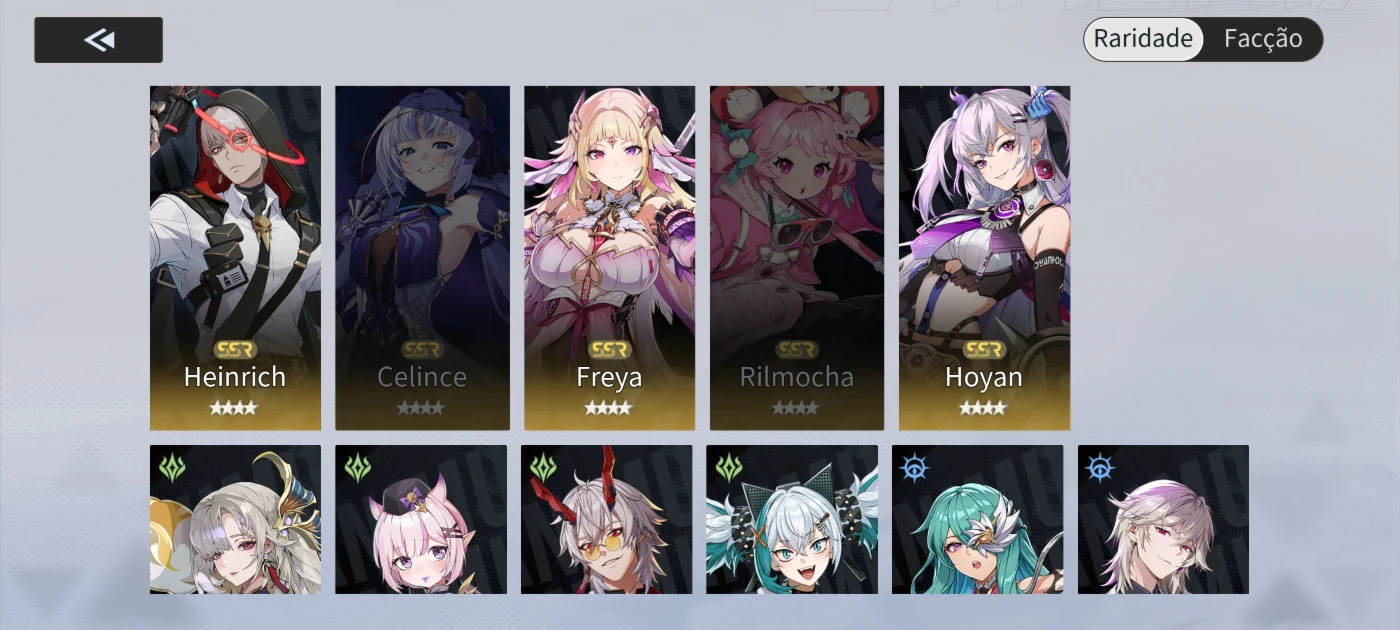Screen dimensions: 1400x630
Task: Select Freya character card
Action: [609, 258]
